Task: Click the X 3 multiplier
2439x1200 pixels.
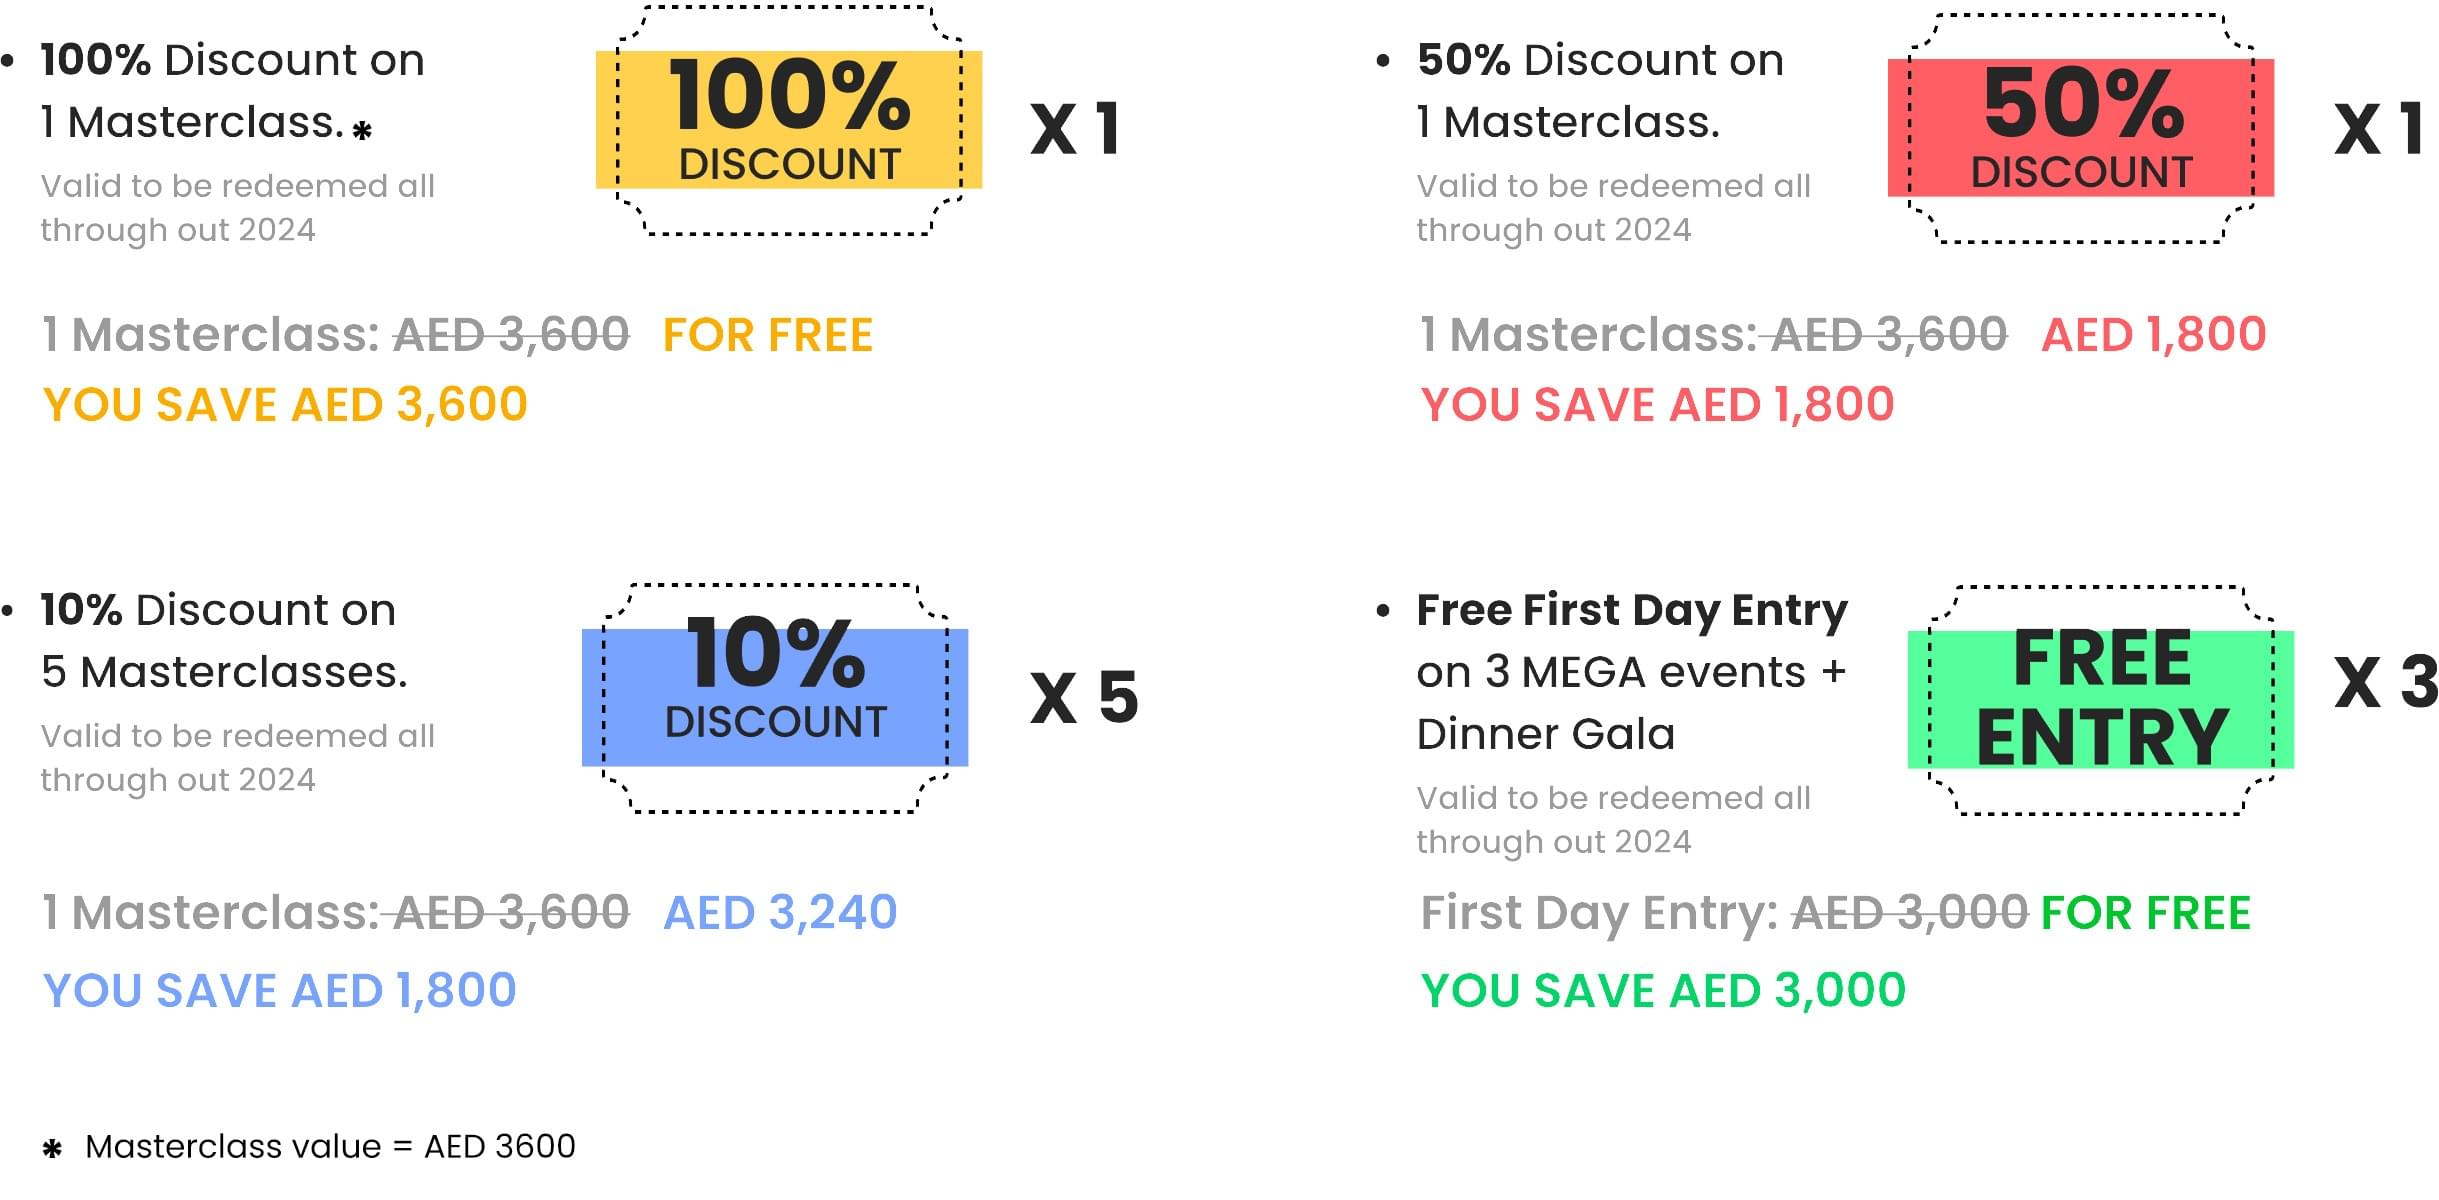Action: [2386, 683]
